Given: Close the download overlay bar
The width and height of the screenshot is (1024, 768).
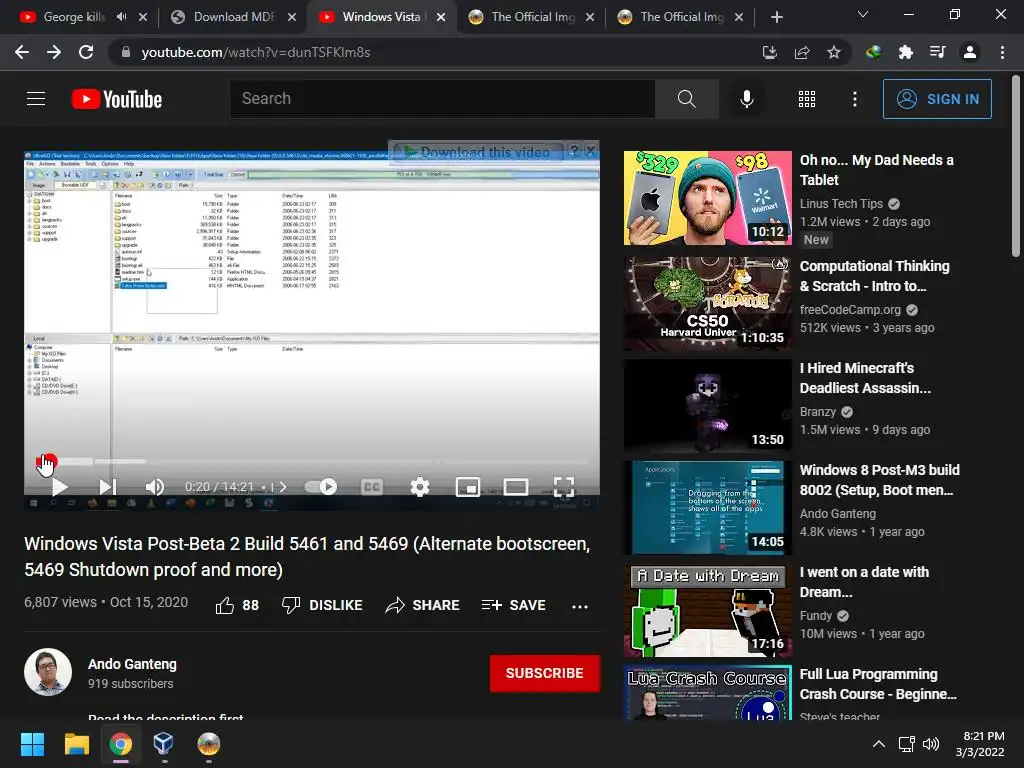Looking at the screenshot, I should (591, 151).
